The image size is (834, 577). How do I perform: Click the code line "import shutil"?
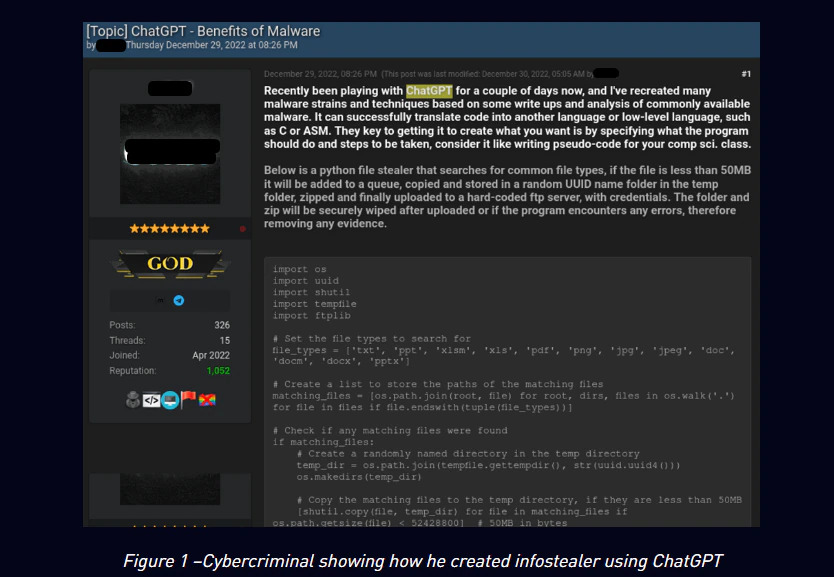(311, 292)
